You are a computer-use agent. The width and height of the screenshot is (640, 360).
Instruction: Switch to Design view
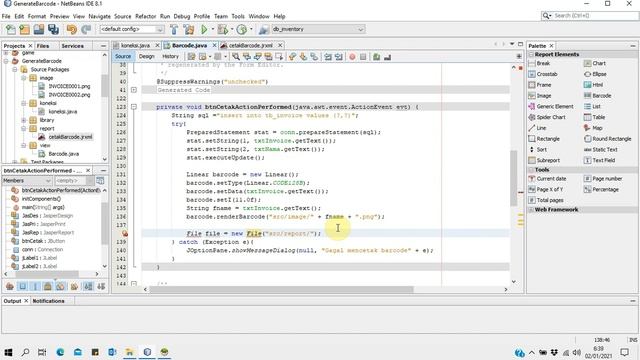[147, 56]
